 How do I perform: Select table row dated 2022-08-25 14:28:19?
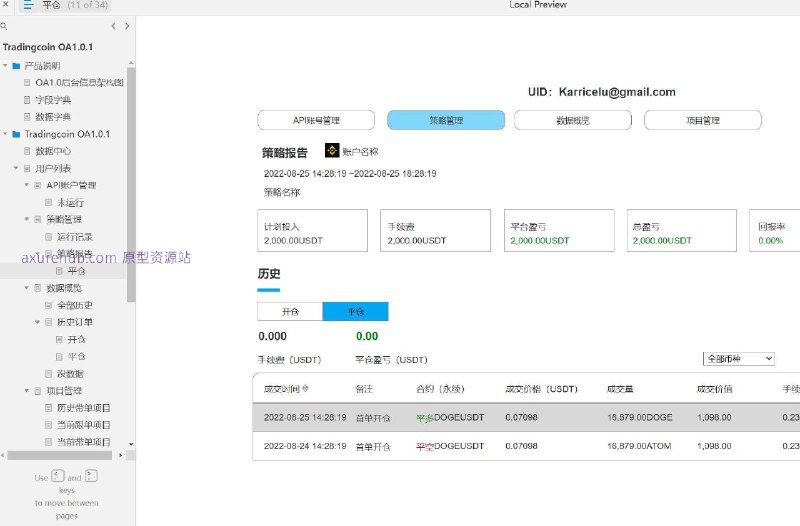coord(526,417)
